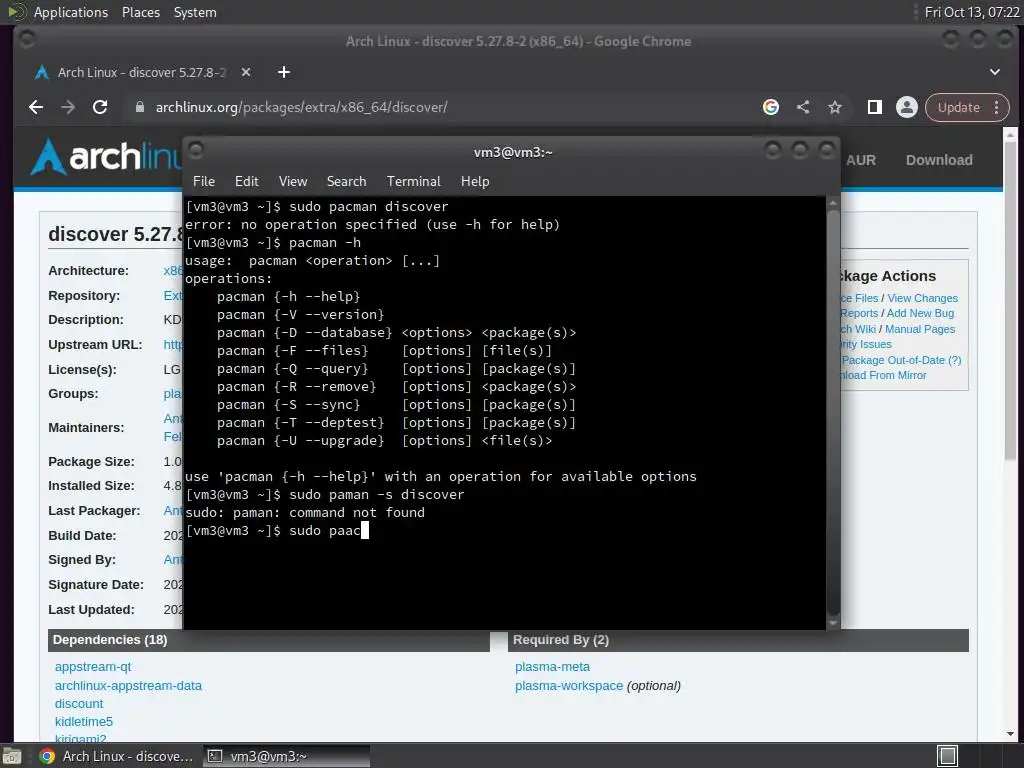
Task: Open the archlinux-appstream-data dependency link
Action: tap(128, 686)
